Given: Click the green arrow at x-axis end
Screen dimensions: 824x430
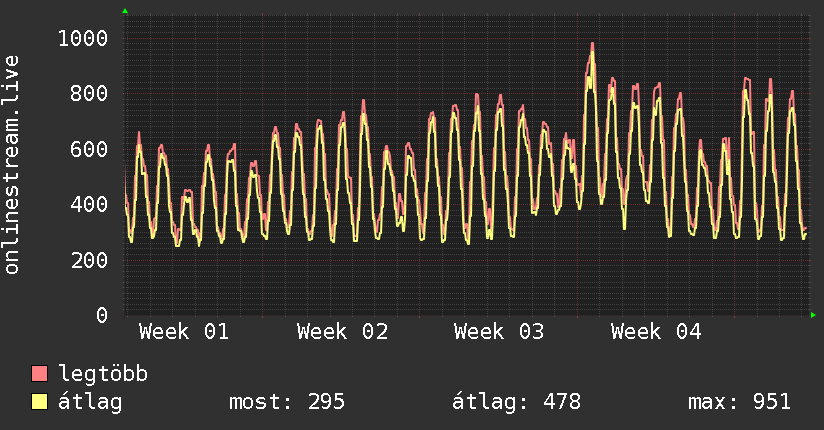Looking at the screenshot, I should tap(813, 315).
